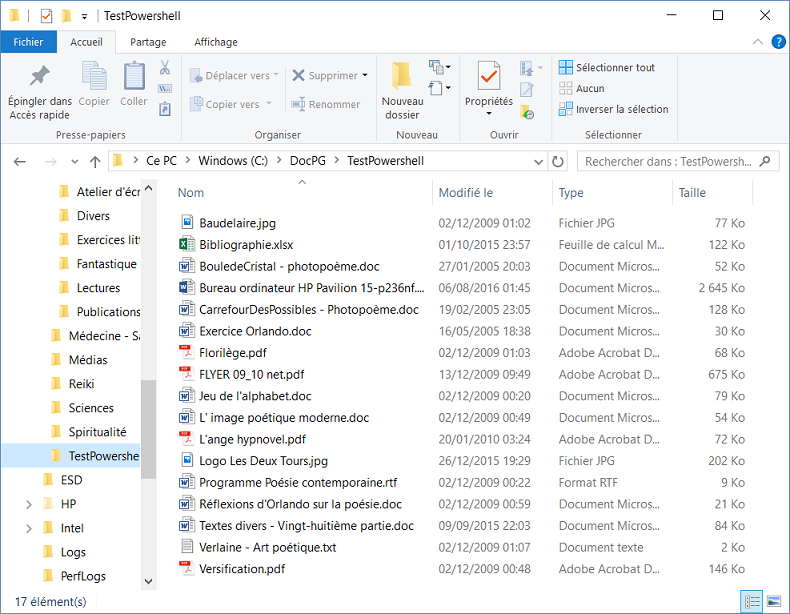Click the scissors Couper icon

(x=165, y=67)
